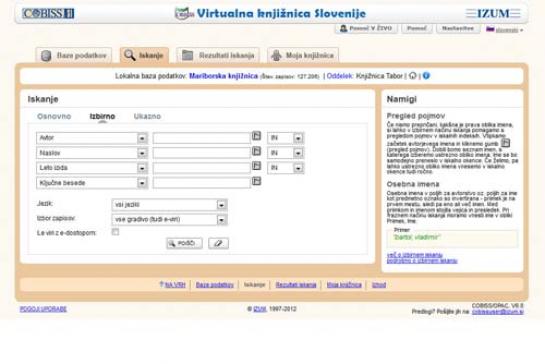Click into the Naslov text input field

pos(202,153)
